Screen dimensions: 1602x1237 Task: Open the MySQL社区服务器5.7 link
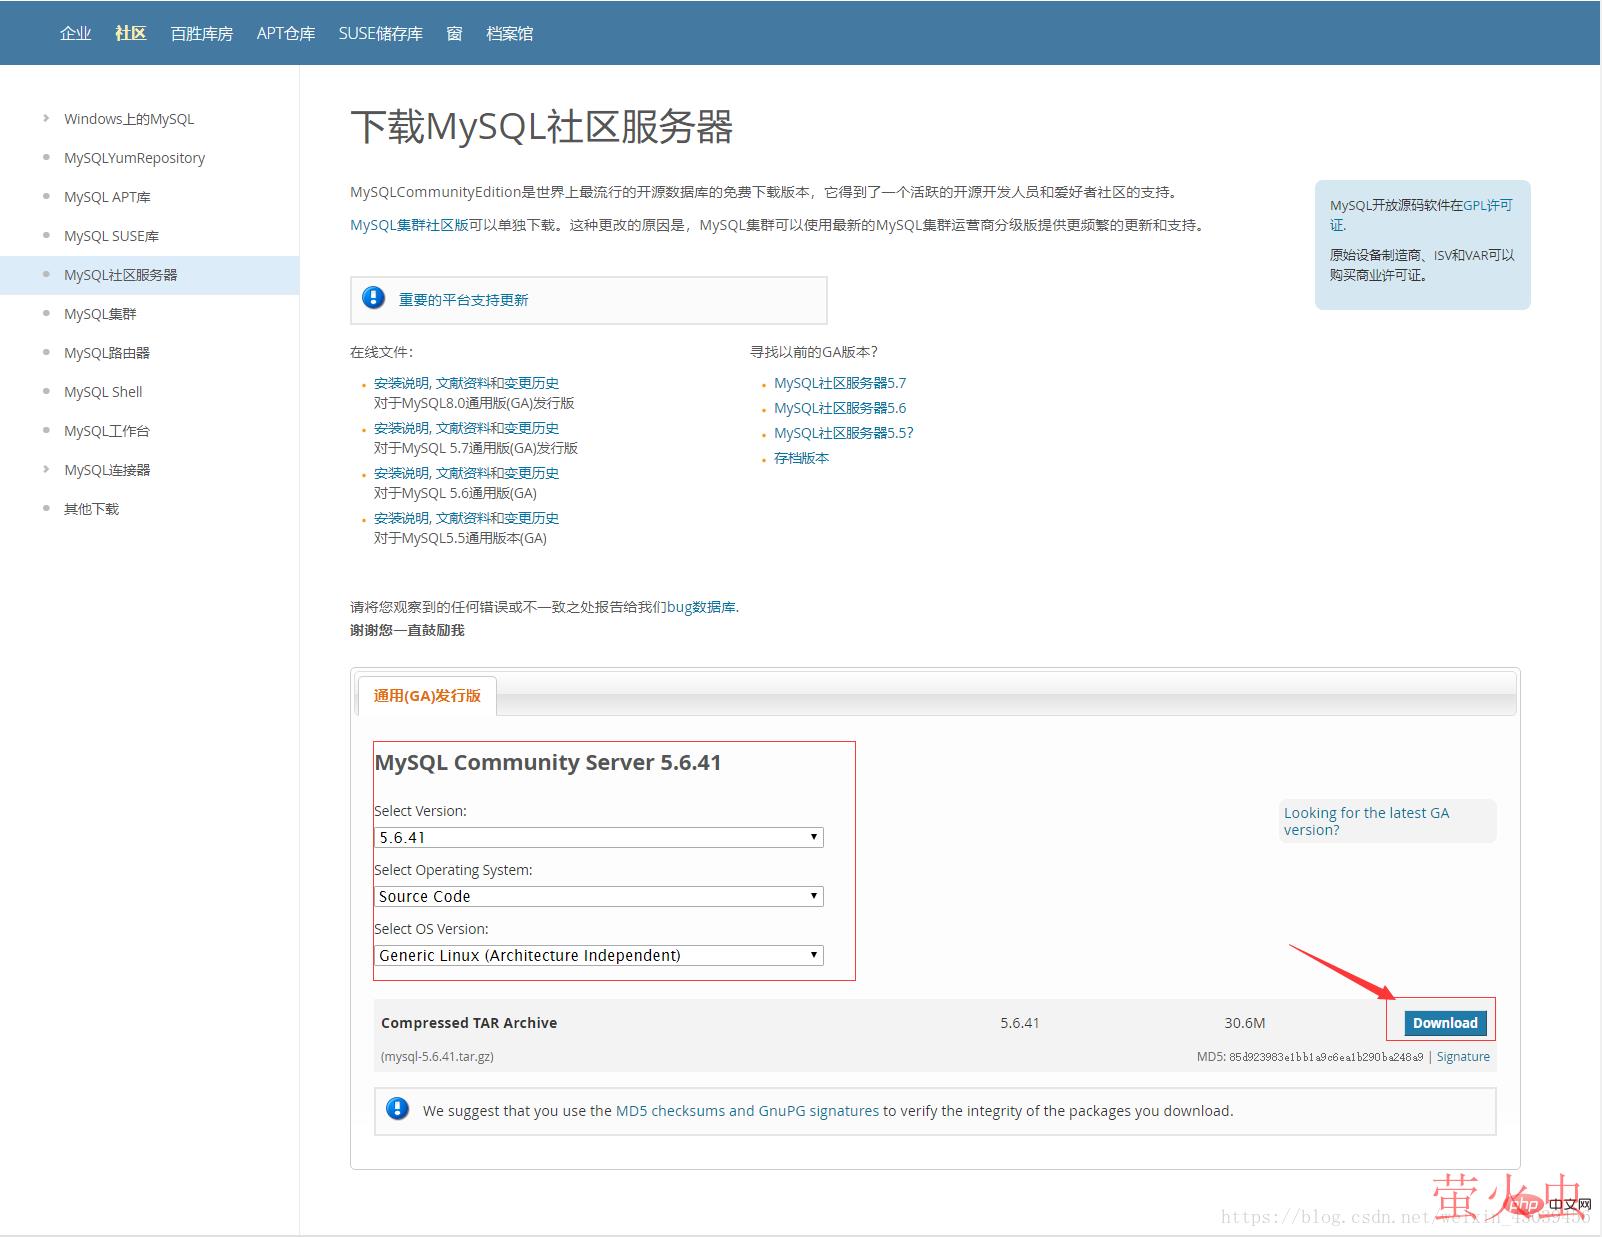[839, 383]
